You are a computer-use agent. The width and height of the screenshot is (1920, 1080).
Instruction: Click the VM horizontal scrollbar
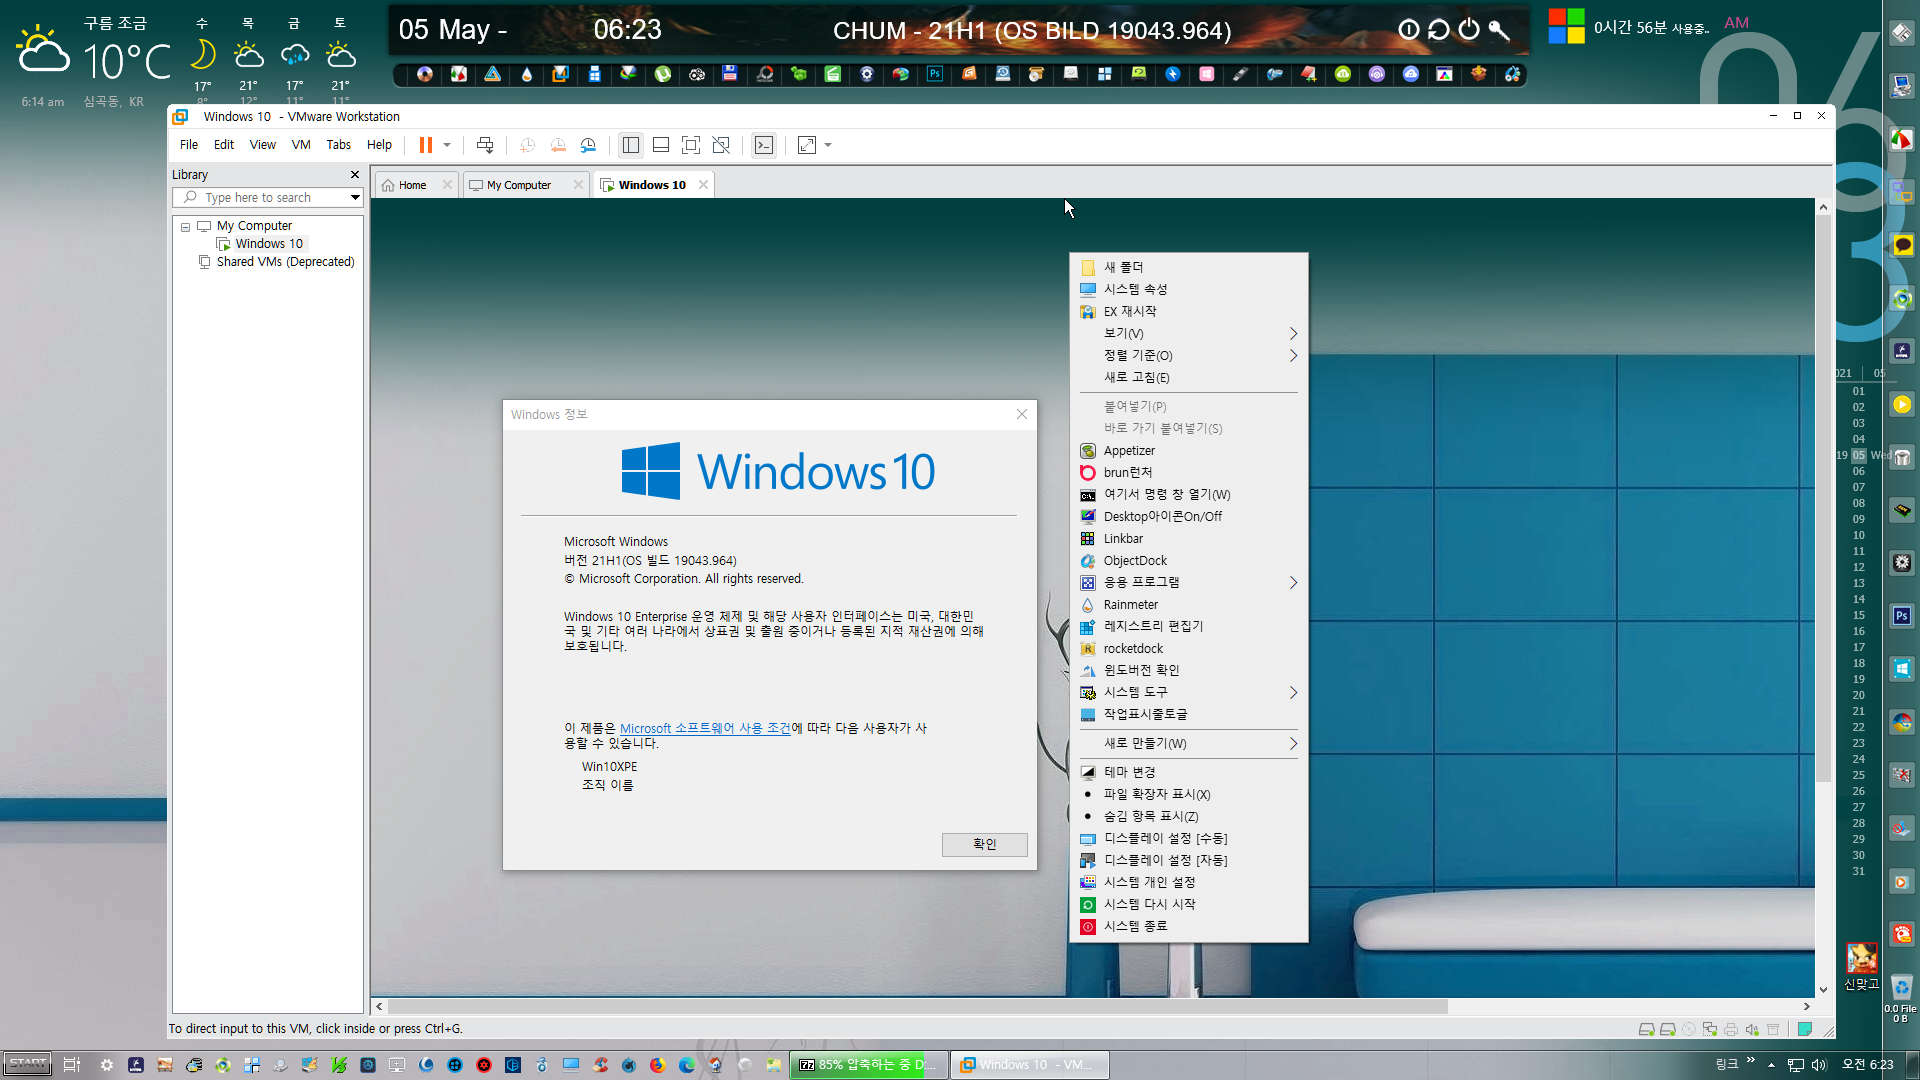tap(918, 1006)
